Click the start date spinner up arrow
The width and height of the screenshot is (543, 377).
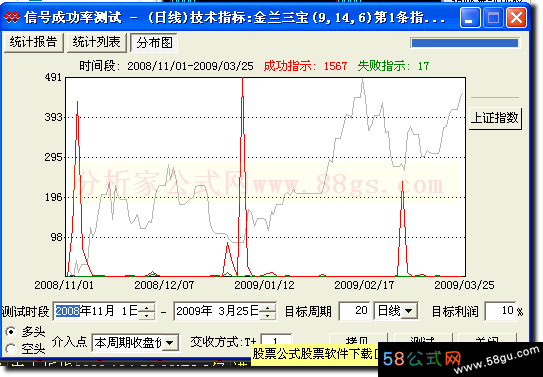[x=147, y=307]
